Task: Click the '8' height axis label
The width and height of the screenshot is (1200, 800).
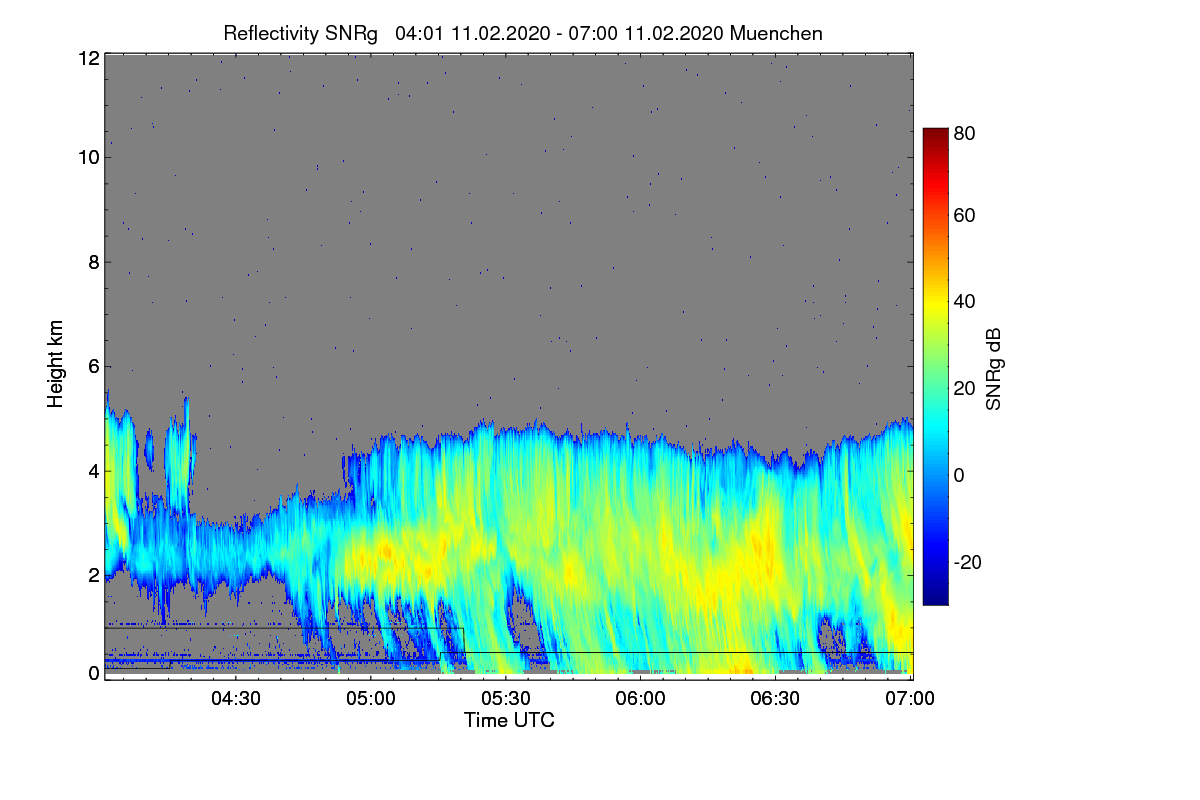Action: pos(94,262)
